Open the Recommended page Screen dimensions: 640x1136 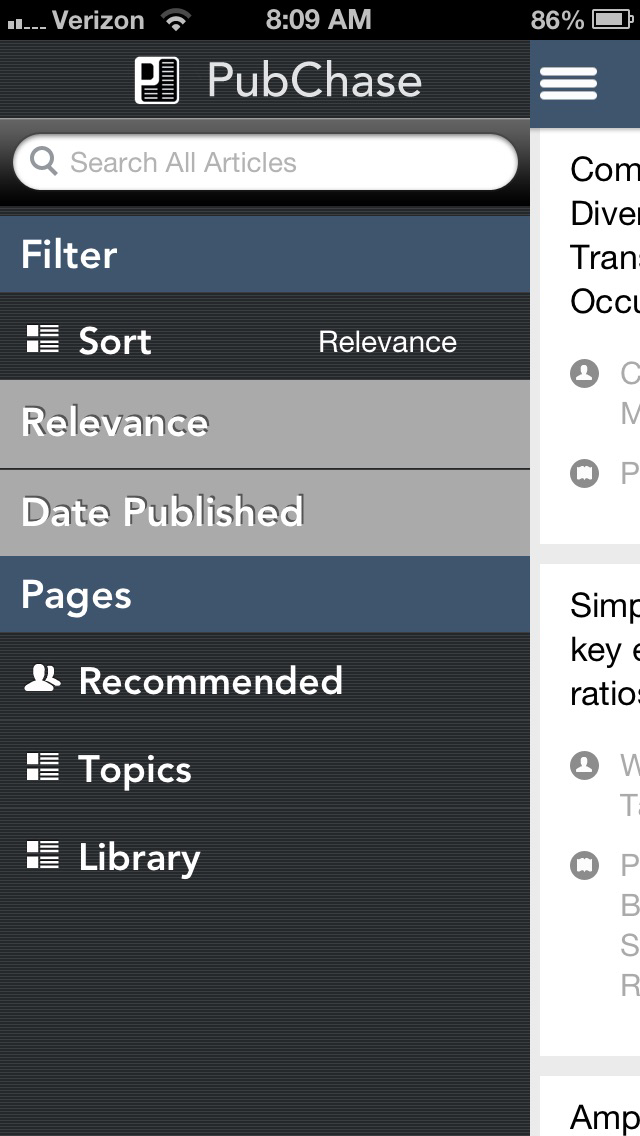(265, 681)
